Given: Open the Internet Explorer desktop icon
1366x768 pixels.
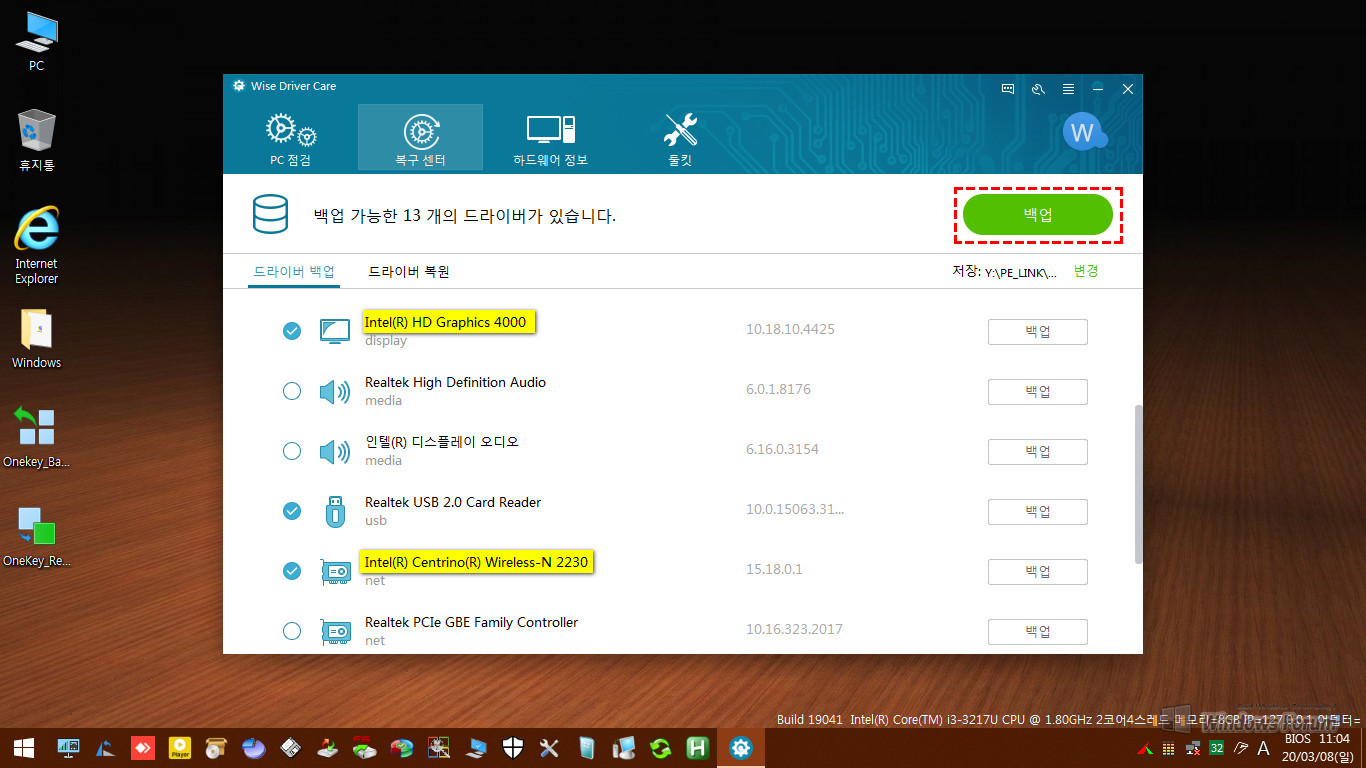Looking at the screenshot, I should pos(37,246).
